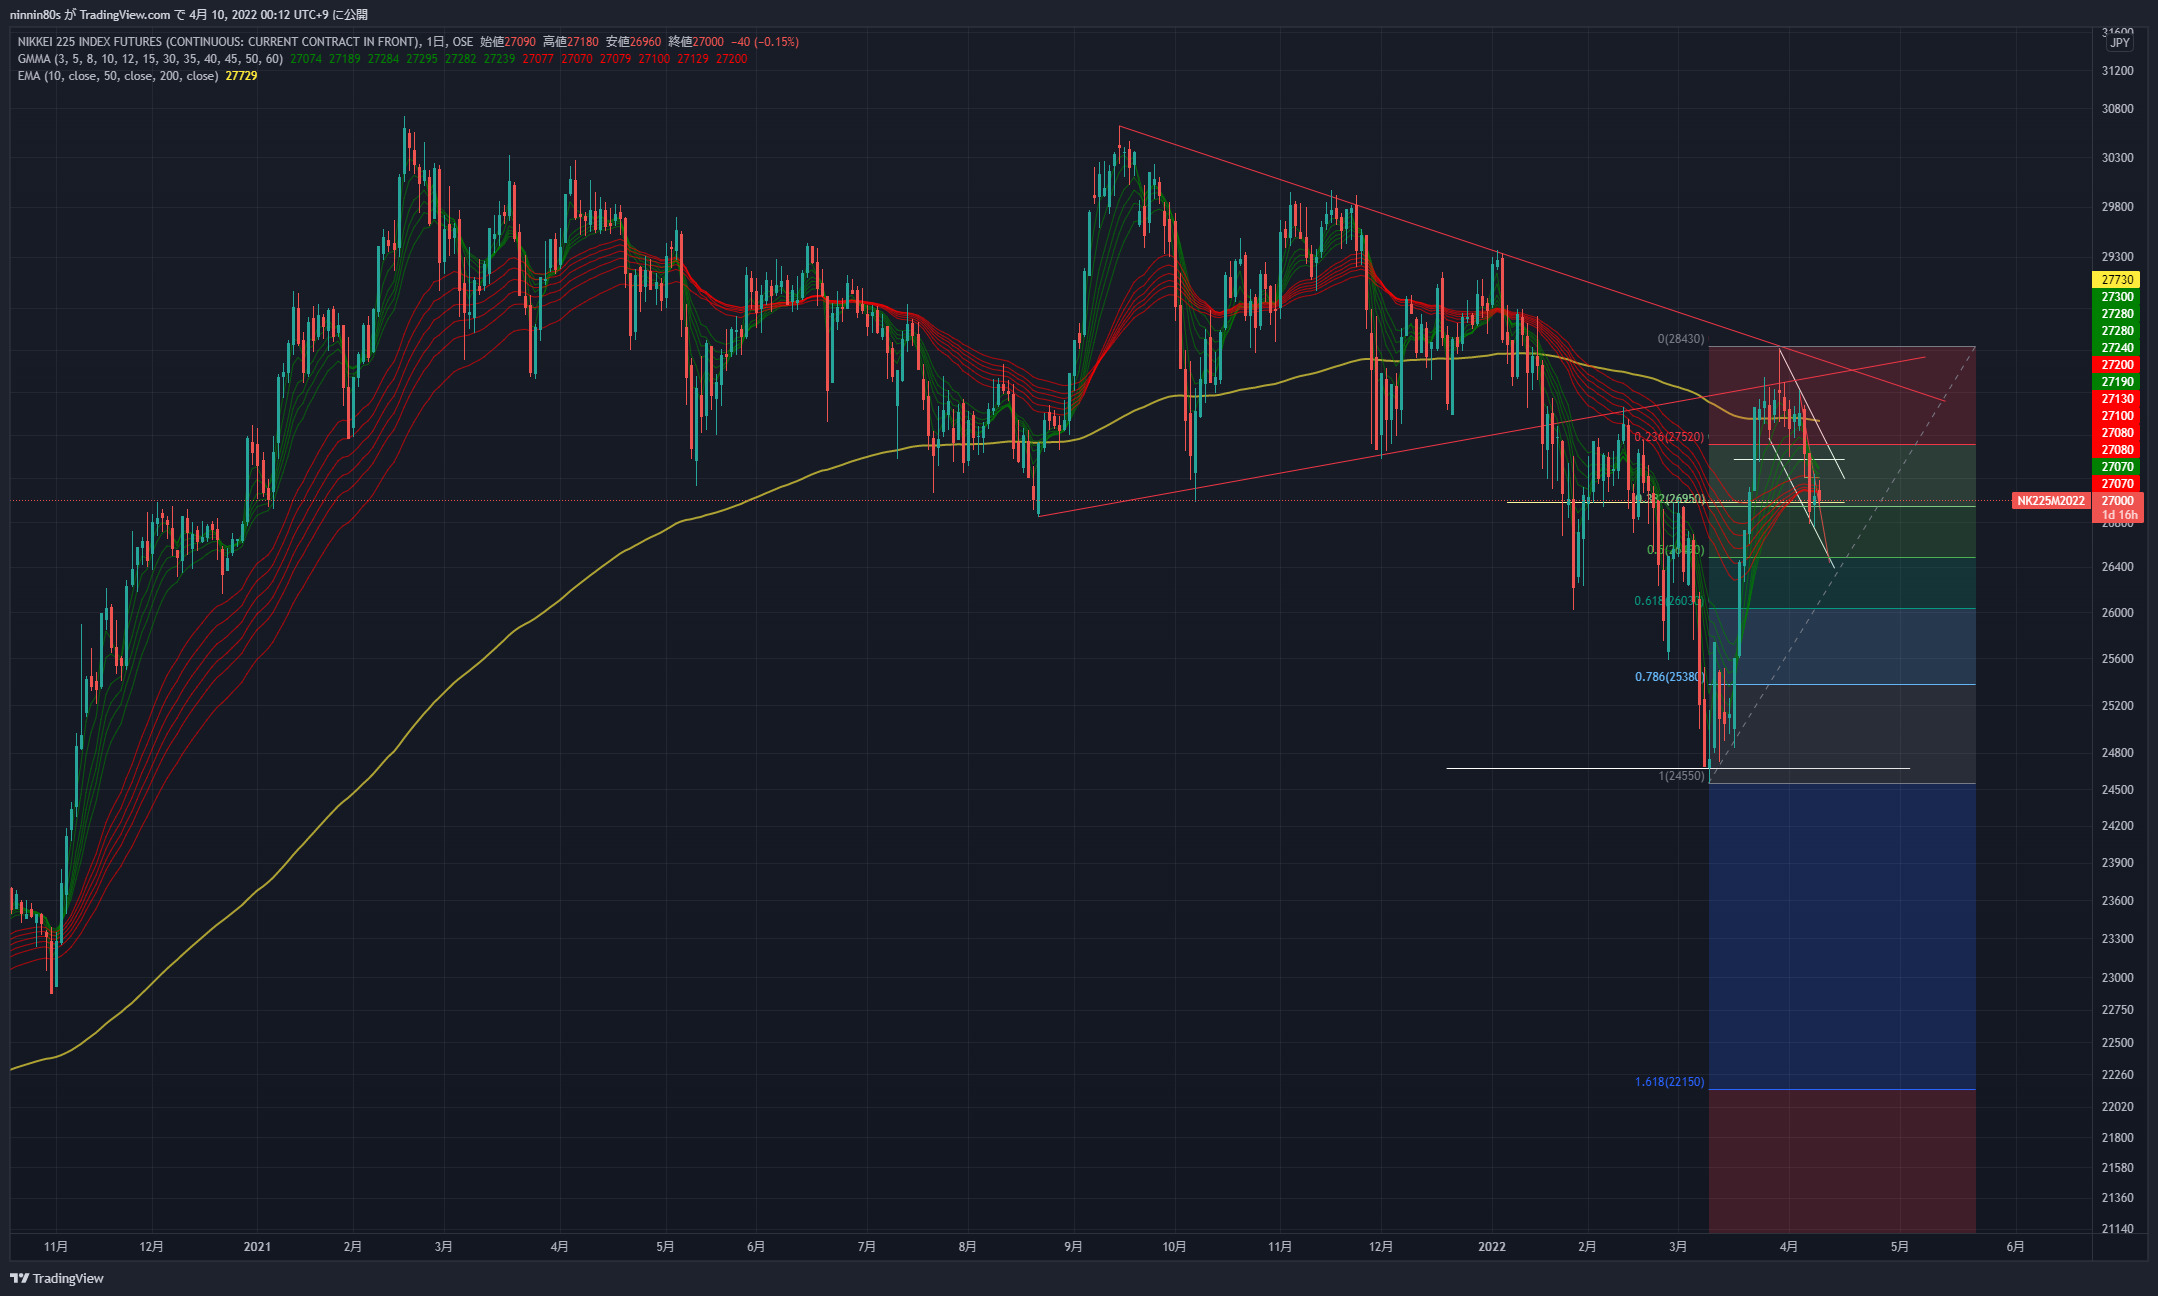Click the green 27300 GMMA price tag
This screenshot has width=2158, height=1296.
(x=2117, y=297)
